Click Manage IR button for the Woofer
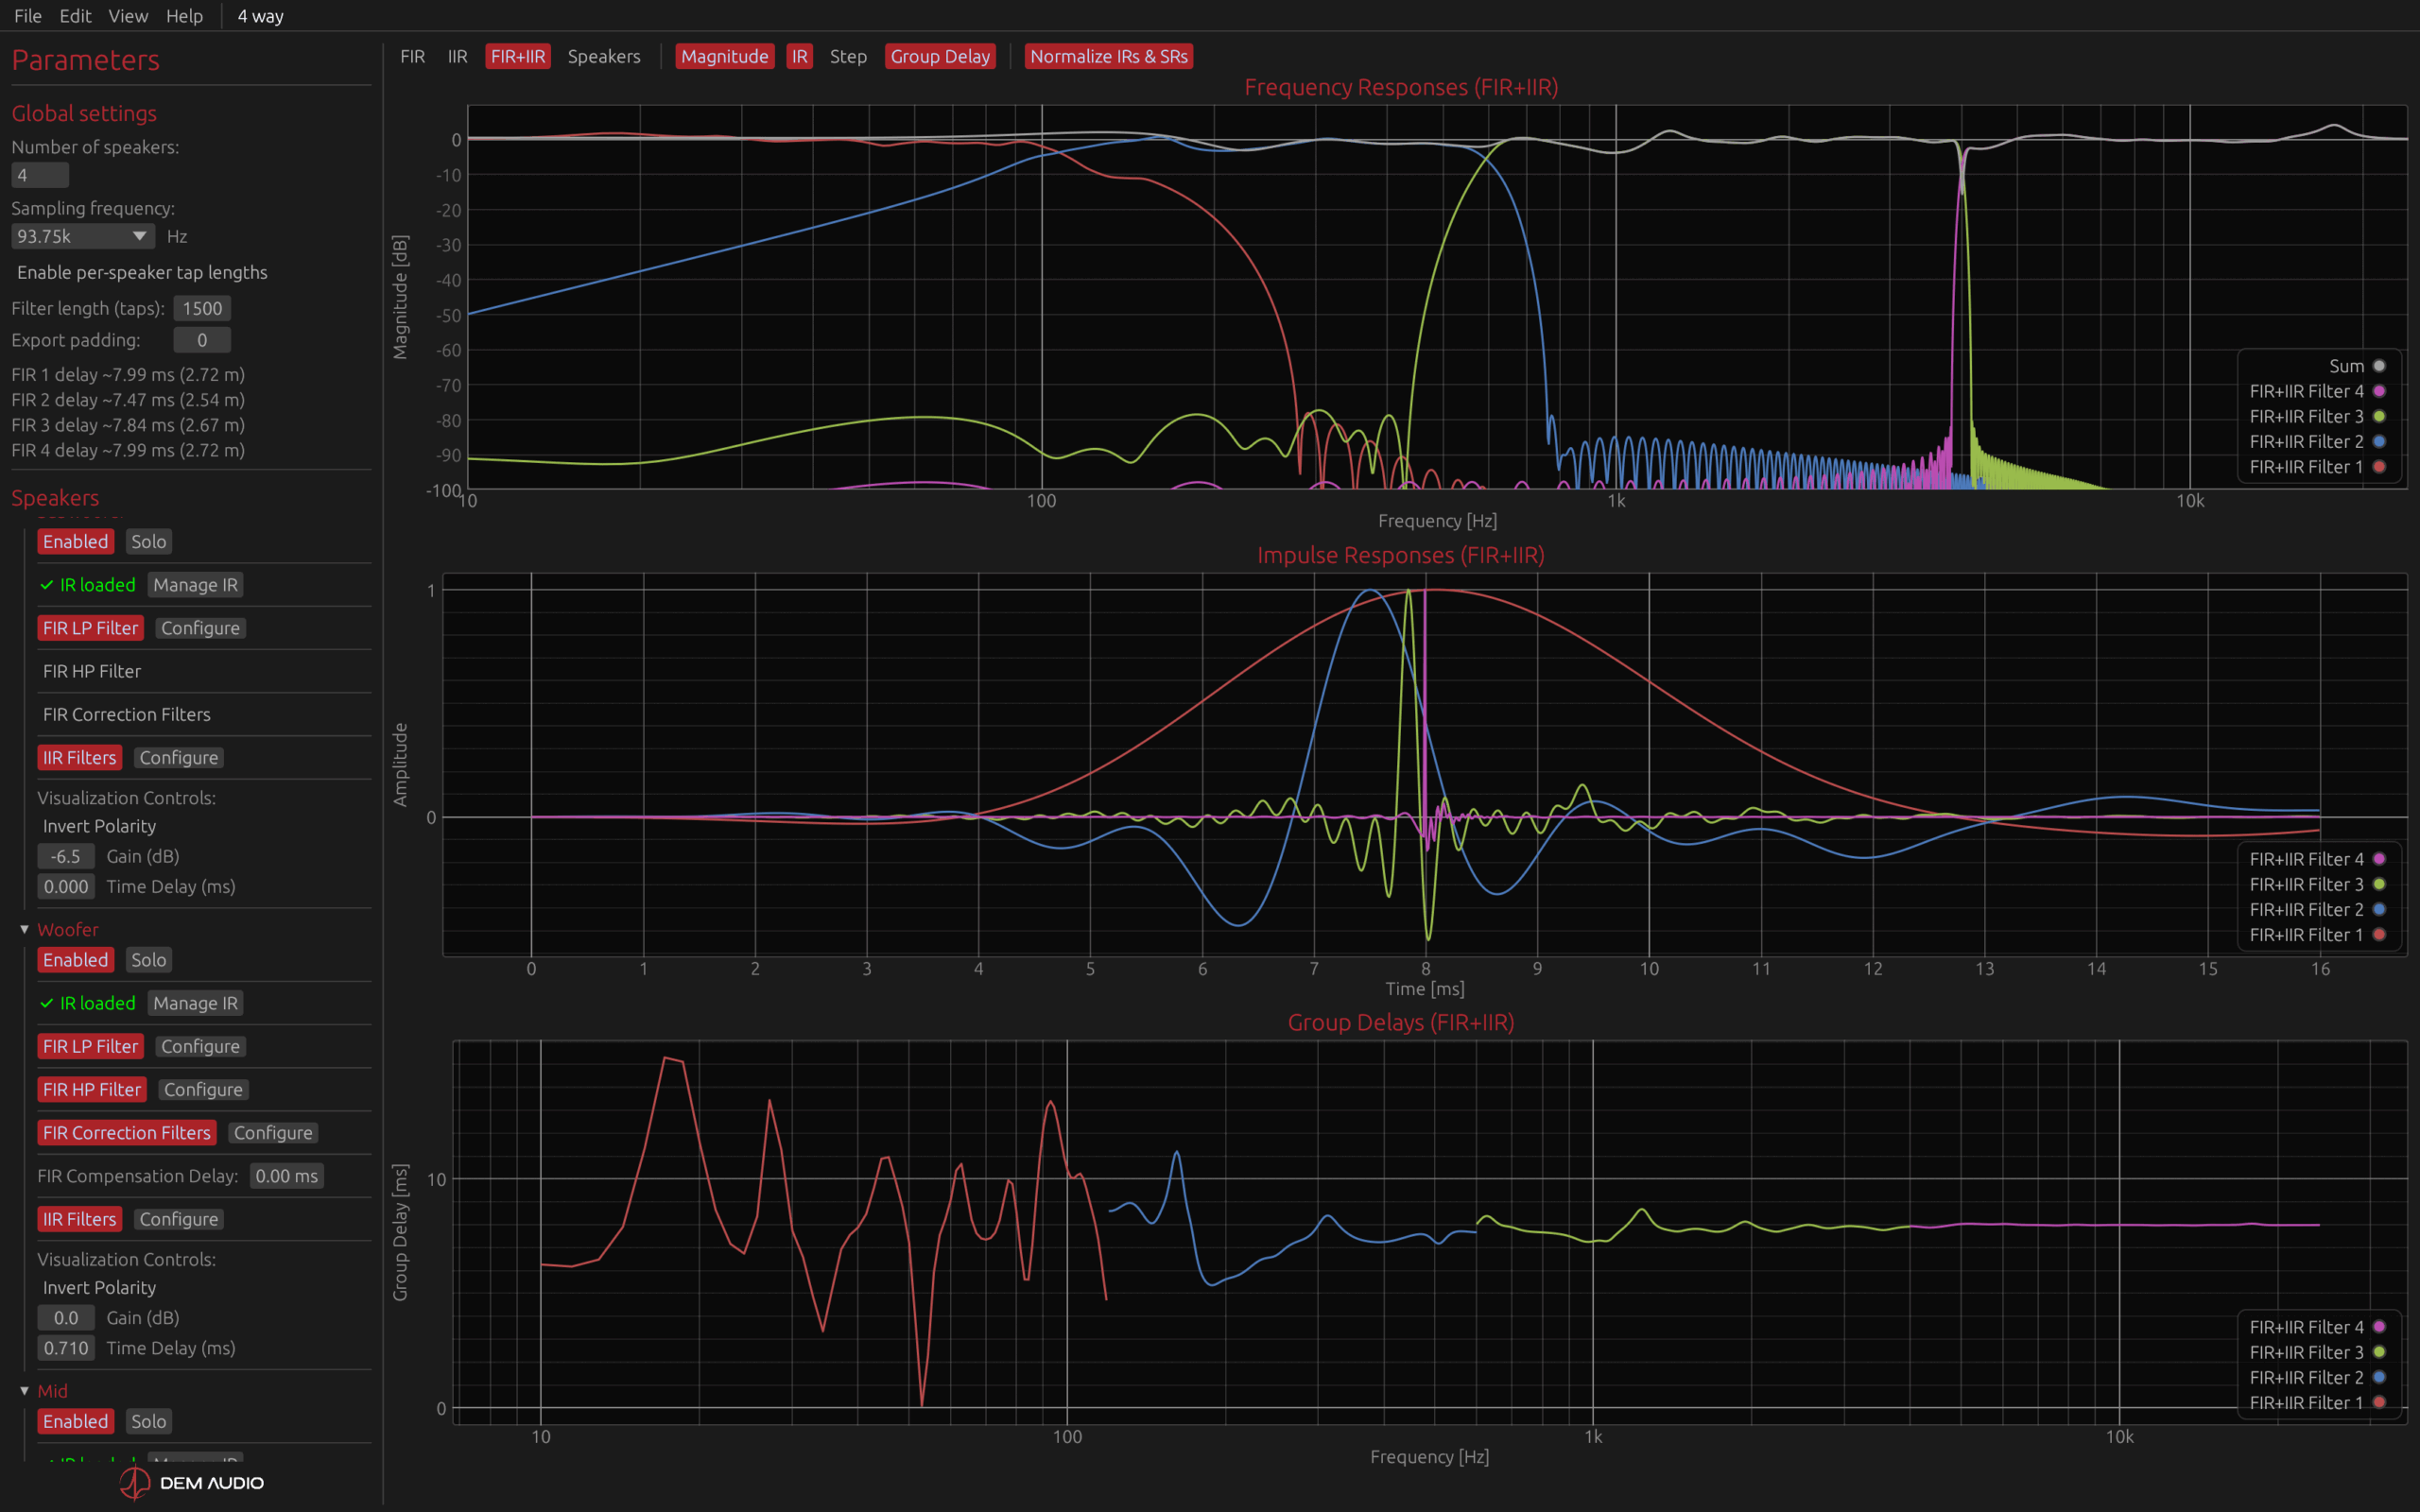This screenshot has width=2420, height=1512. [x=195, y=1003]
